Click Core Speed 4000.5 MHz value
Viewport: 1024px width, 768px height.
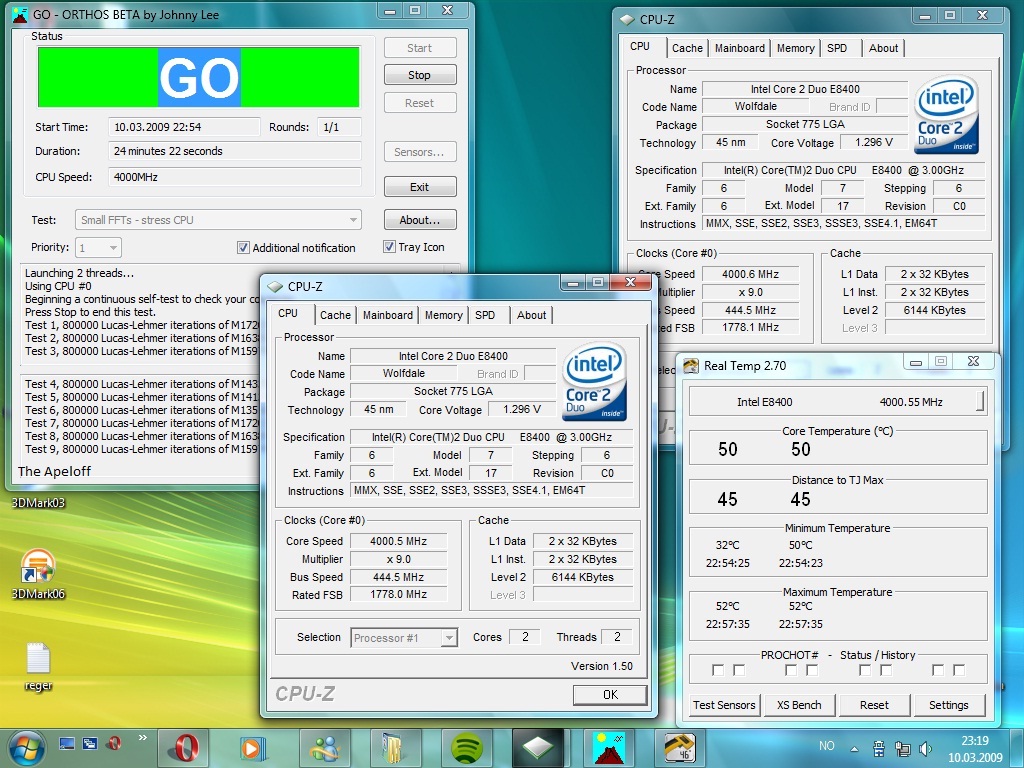pos(398,541)
